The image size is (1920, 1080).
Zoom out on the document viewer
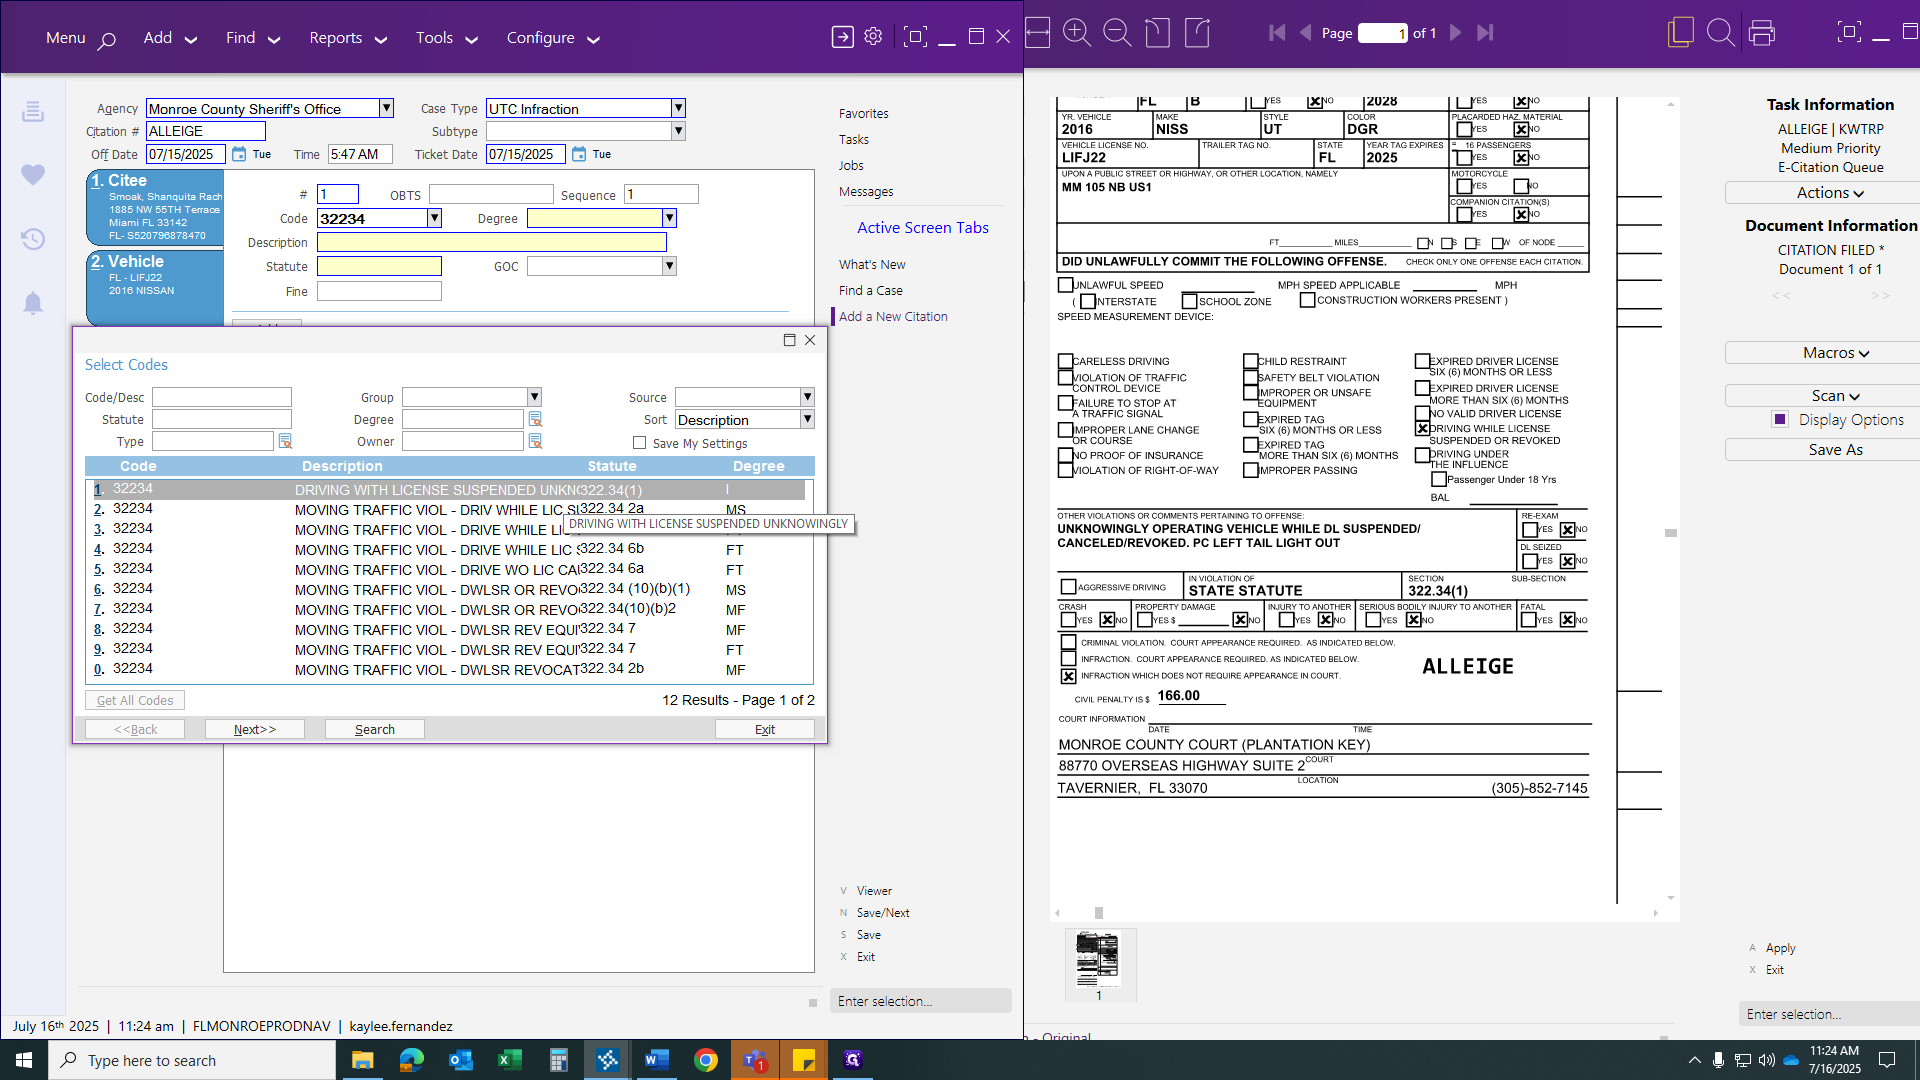coord(1117,32)
